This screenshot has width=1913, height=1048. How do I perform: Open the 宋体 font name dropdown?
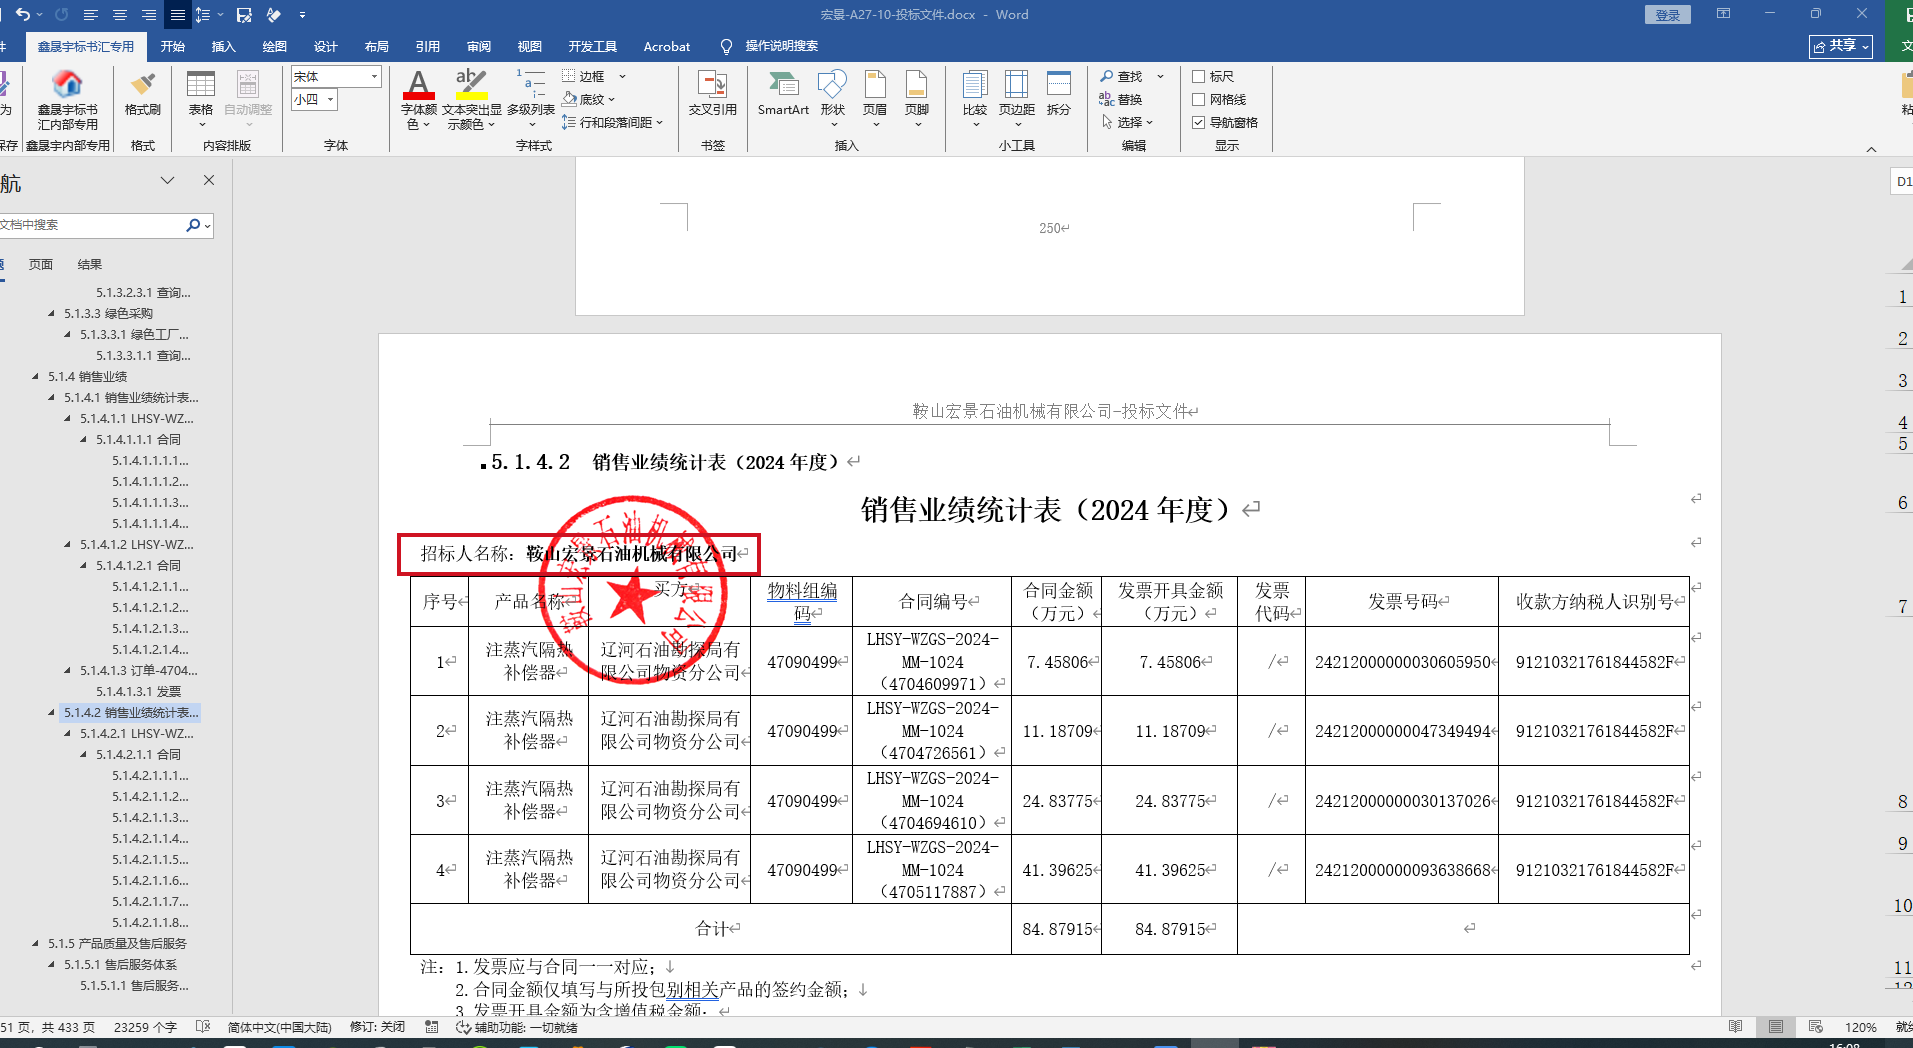[x=374, y=76]
